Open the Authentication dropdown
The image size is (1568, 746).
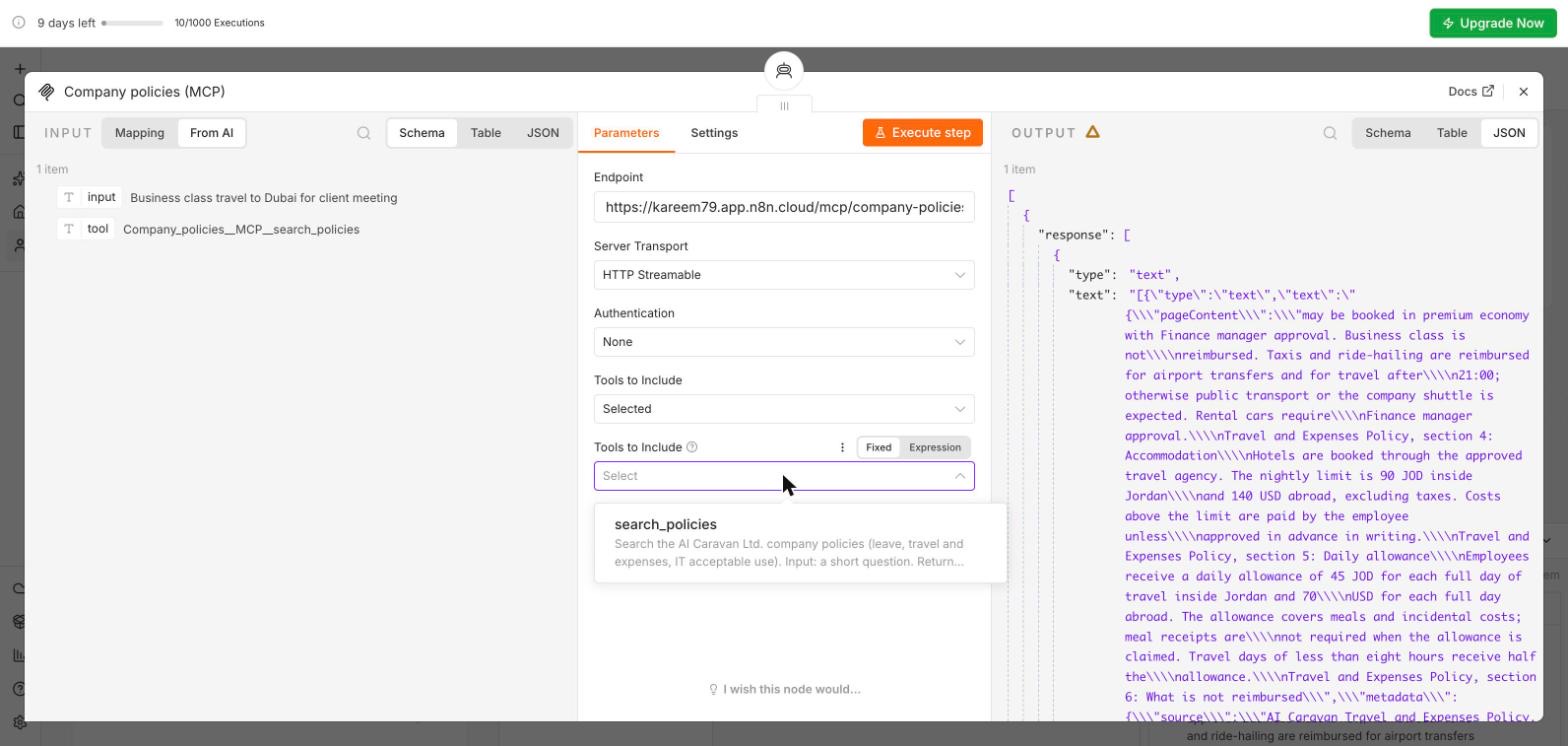tap(784, 342)
